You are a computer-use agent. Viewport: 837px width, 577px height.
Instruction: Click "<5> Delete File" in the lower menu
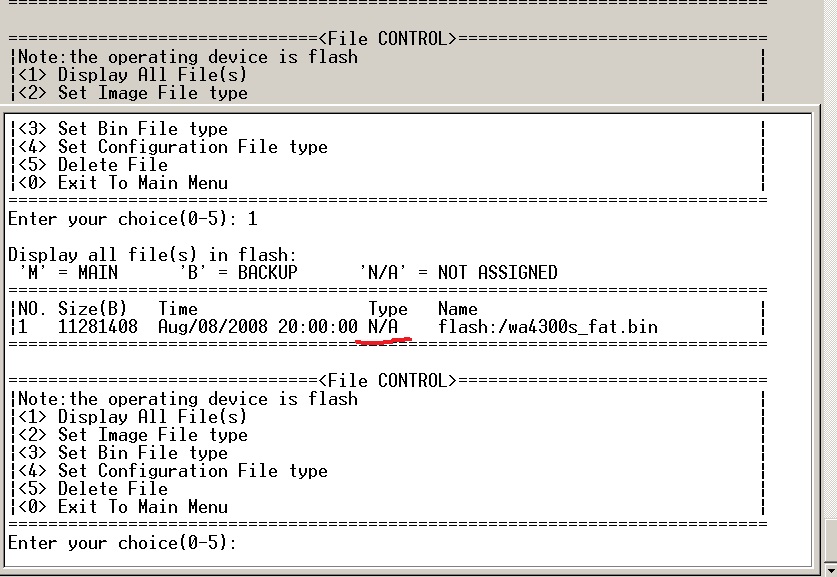(112, 489)
